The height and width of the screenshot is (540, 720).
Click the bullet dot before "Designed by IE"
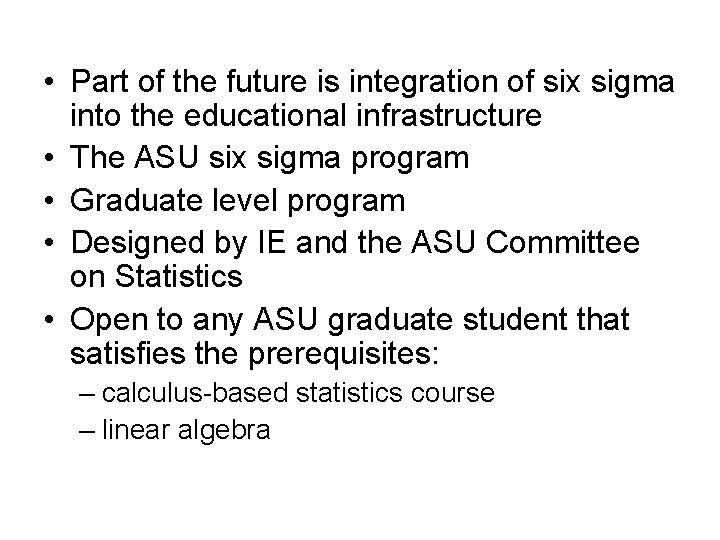[49, 242]
